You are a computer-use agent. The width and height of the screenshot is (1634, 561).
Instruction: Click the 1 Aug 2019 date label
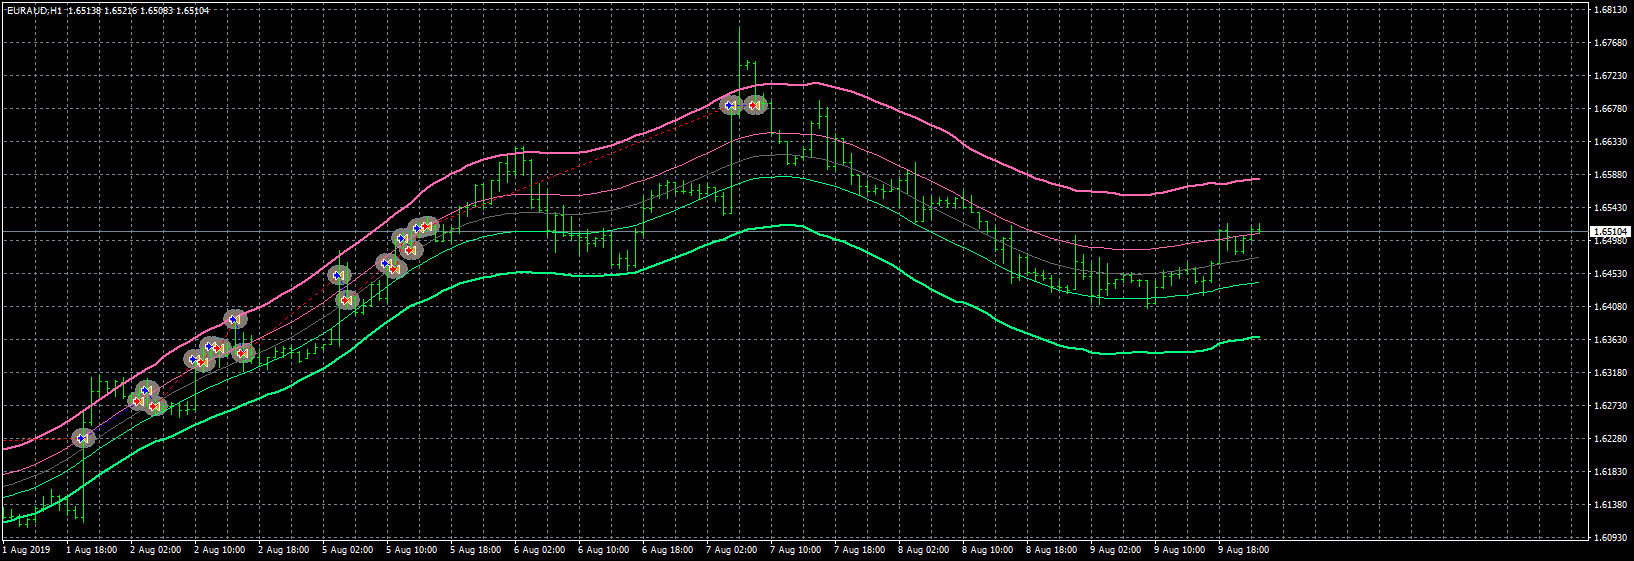[x=26, y=550]
